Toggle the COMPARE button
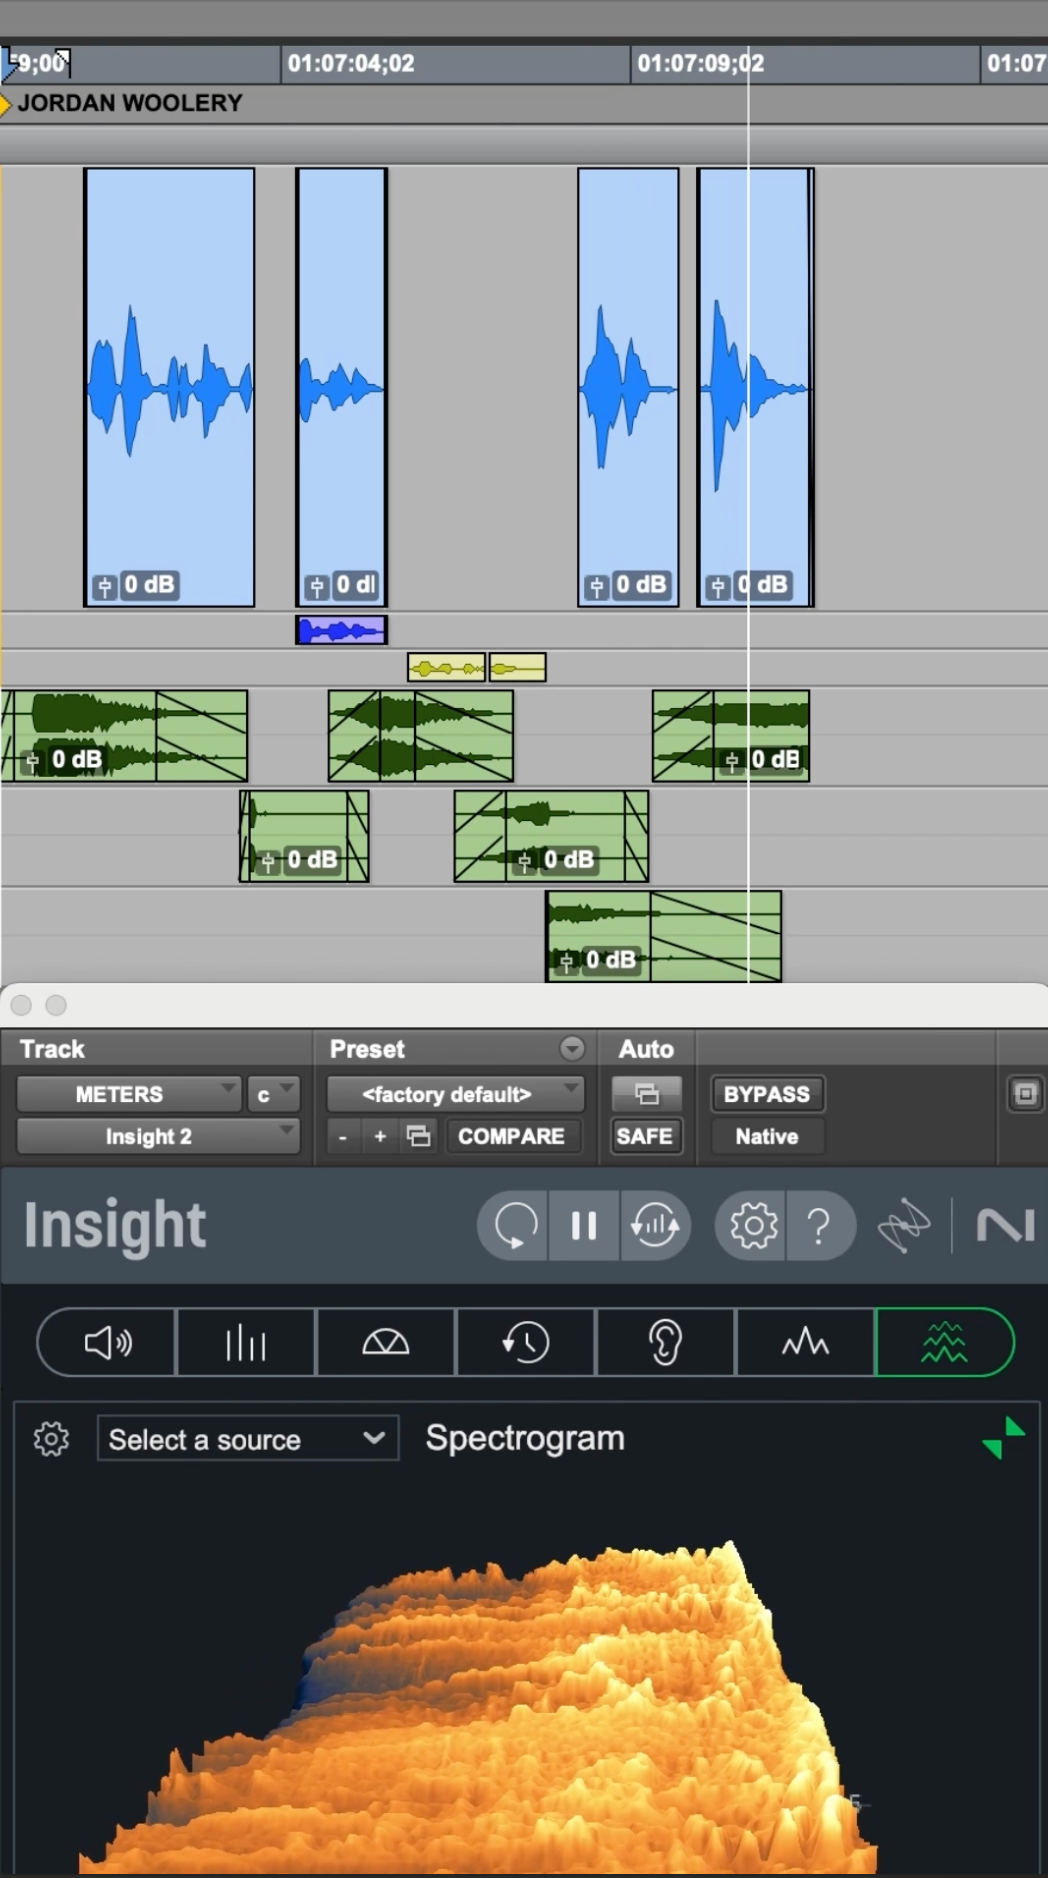Screen dimensions: 1048x1878 coord(511,1136)
